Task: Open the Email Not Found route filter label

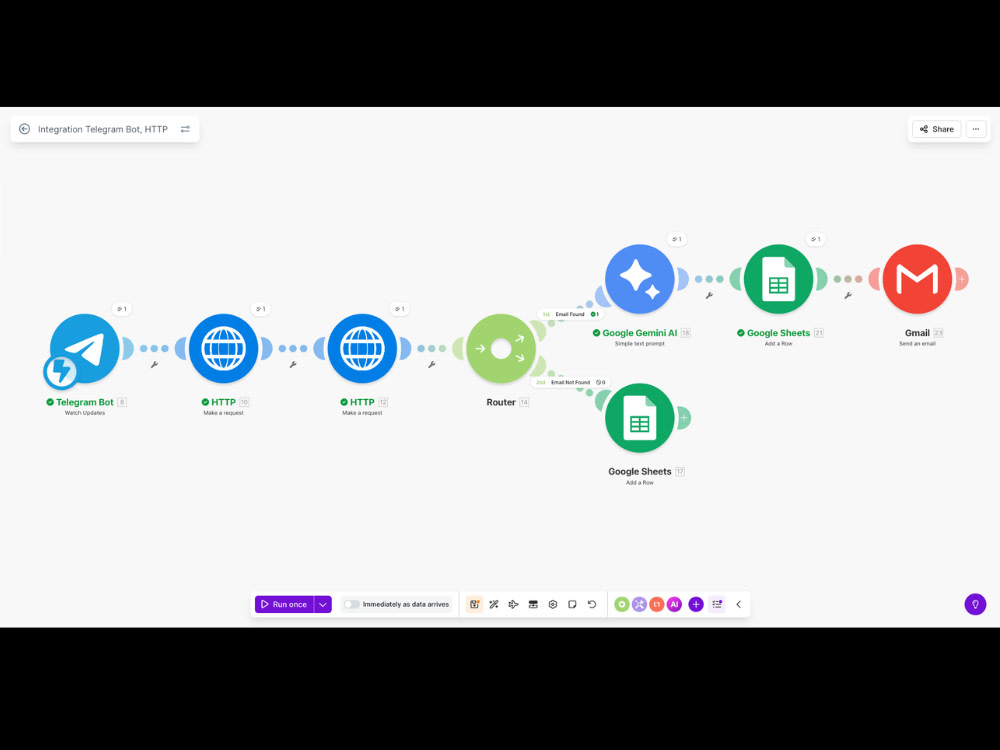Action: pos(570,383)
